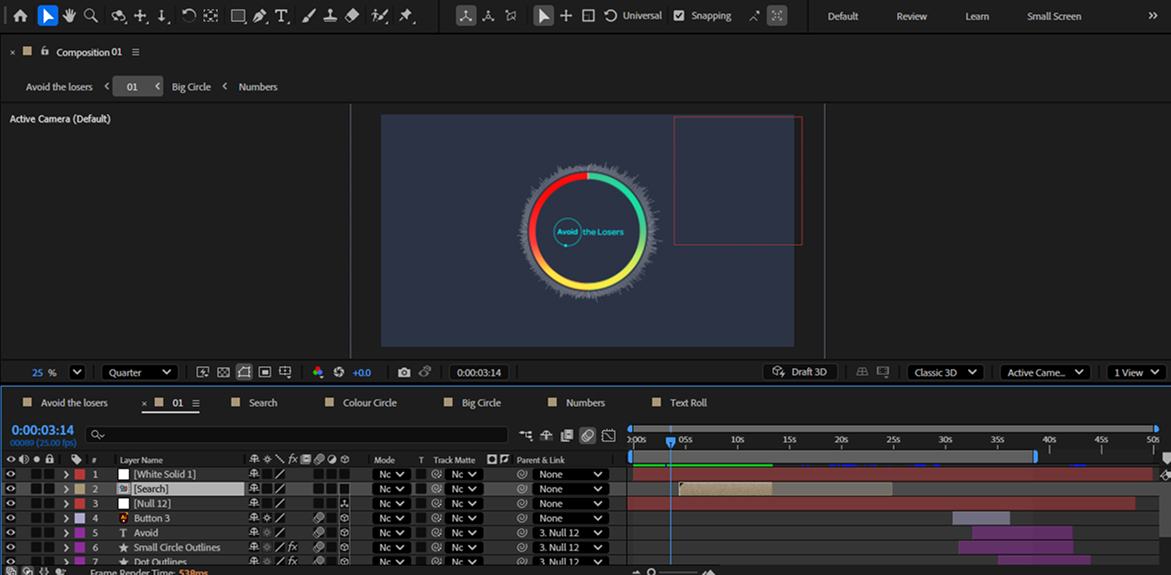Hide the White Solid 1 layer

11,474
